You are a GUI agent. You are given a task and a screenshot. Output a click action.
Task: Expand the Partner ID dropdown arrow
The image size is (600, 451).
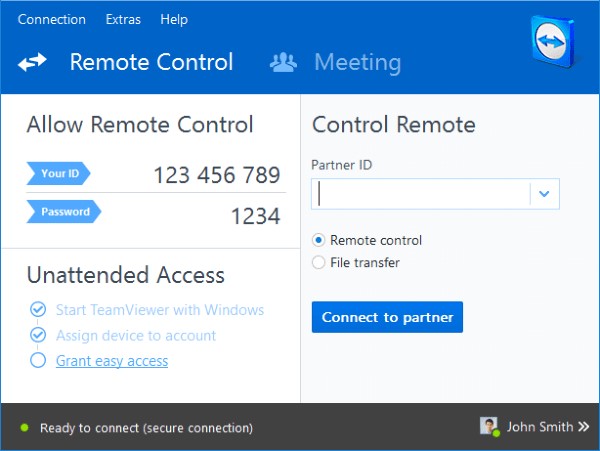point(544,194)
